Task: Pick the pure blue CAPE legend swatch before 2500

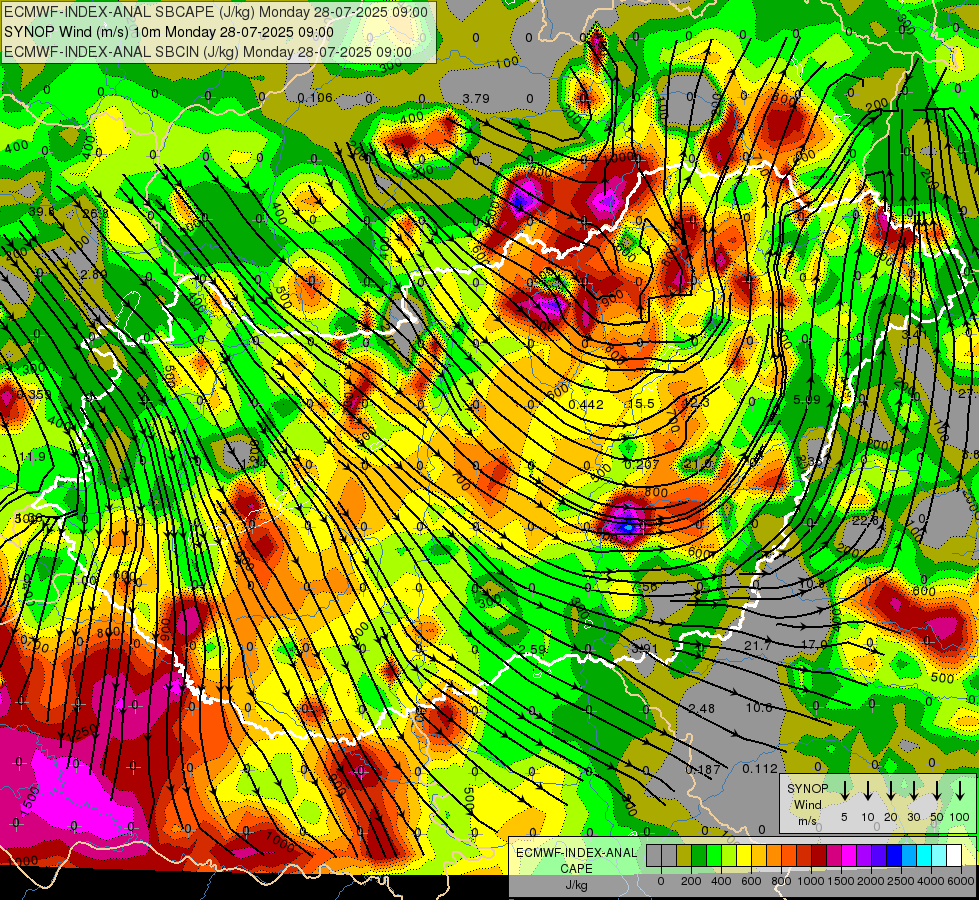Action: pyautogui.click(x=894, y=855)
